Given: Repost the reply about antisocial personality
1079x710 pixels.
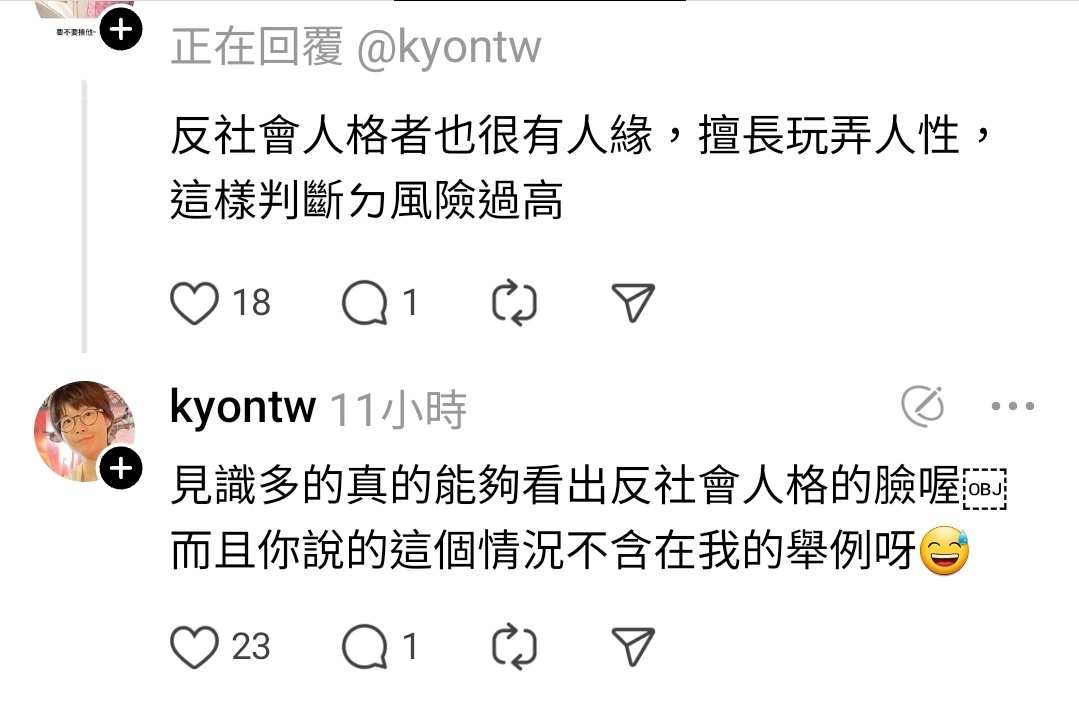Looking at the screenshot, I should [514, 303].
